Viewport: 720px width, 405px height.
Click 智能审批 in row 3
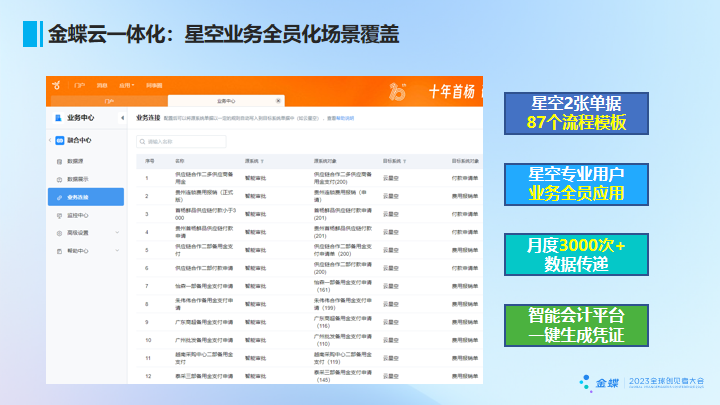tap(255, 214)
